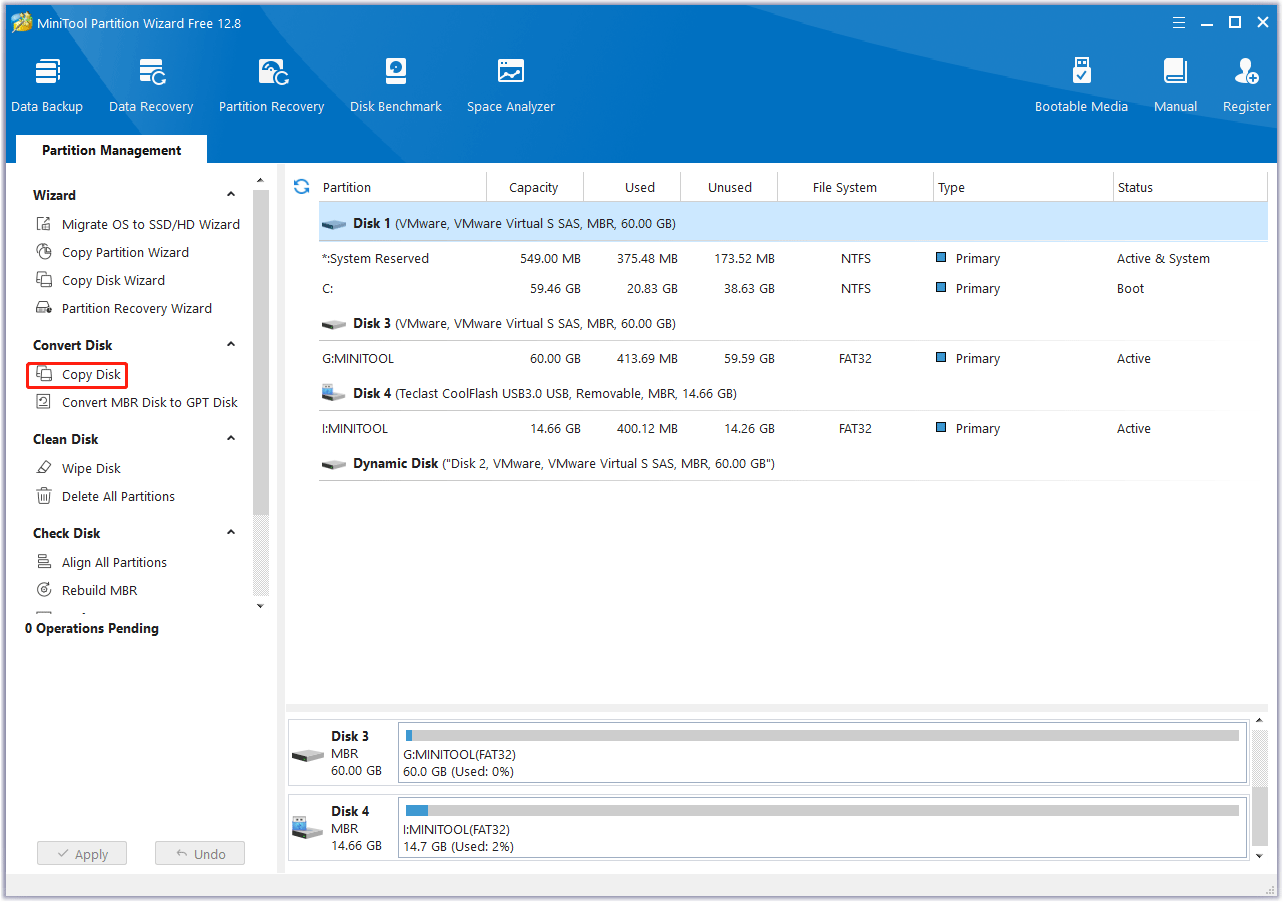Collapse the Clean Disk section
Viewport: 1283px width, 902px height.
tap(231, 439)
